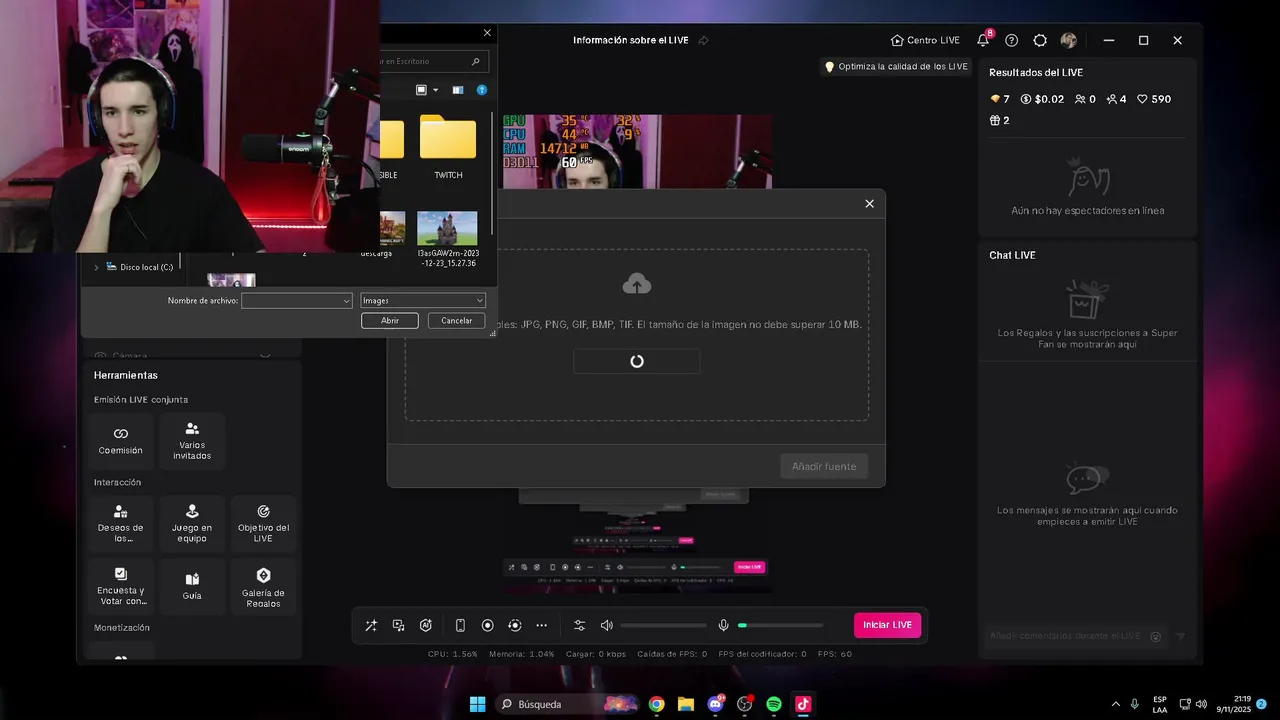This screenshot has height=720, width=1280.
Task: Open Galería de Regalos tool
Action: pos(263,586)
